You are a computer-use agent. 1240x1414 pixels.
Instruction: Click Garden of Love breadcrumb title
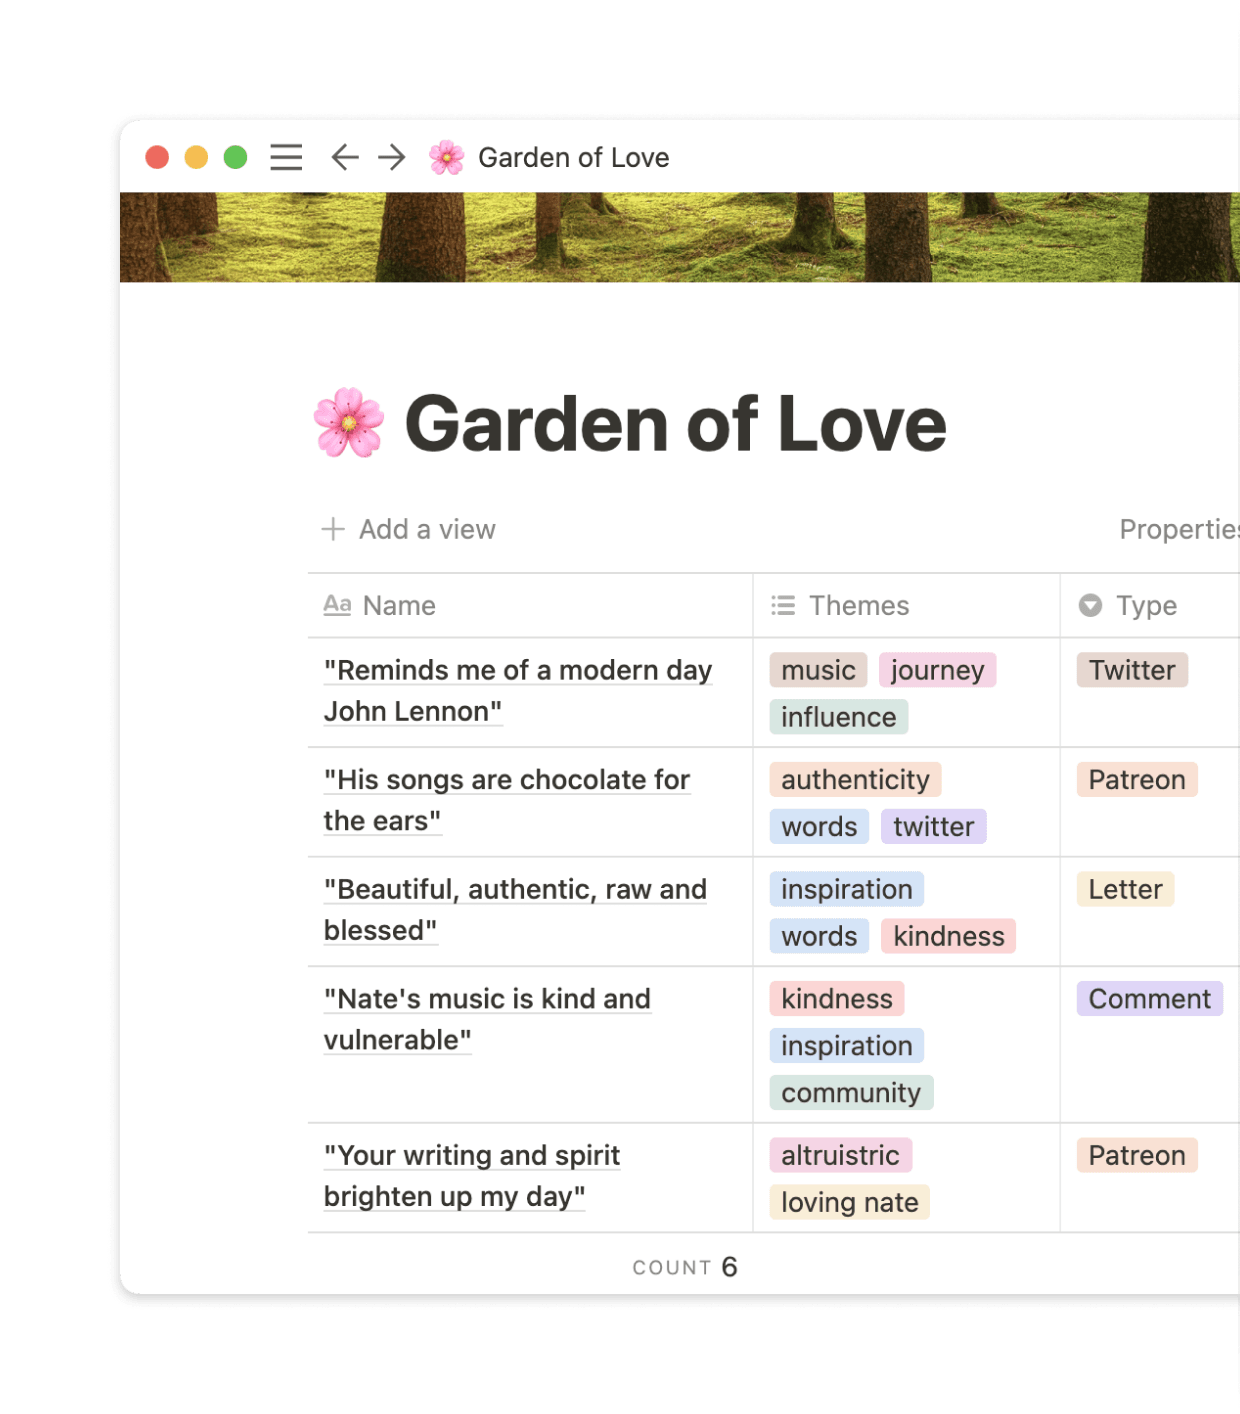[573, 157]
